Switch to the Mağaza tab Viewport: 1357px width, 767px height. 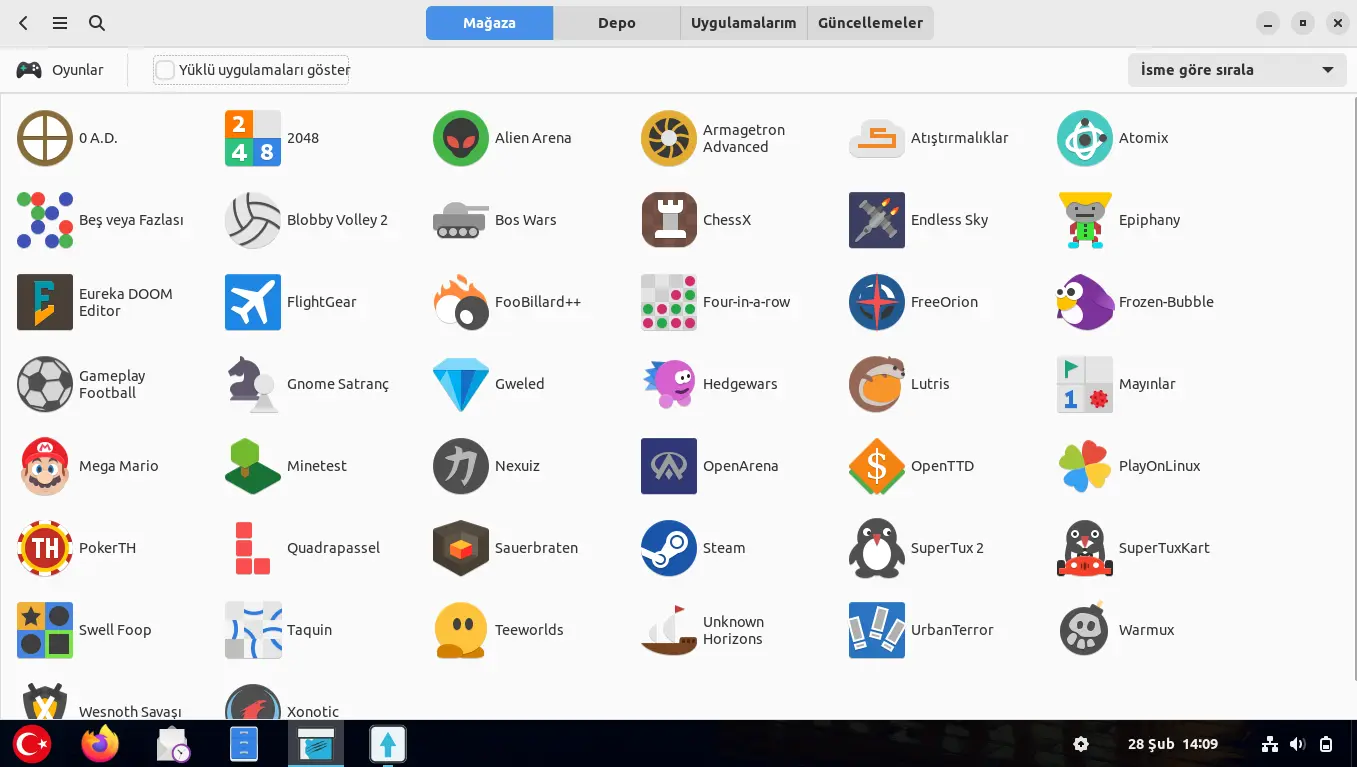point(489,23)
